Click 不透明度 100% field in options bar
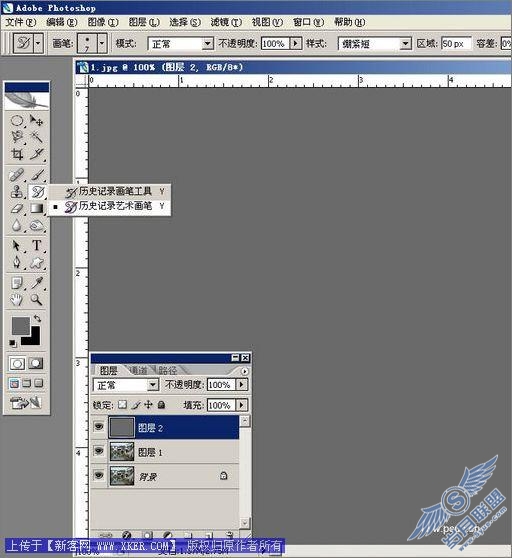The width and height of the screenshot is (512, 558). click(x=275, y=44)
